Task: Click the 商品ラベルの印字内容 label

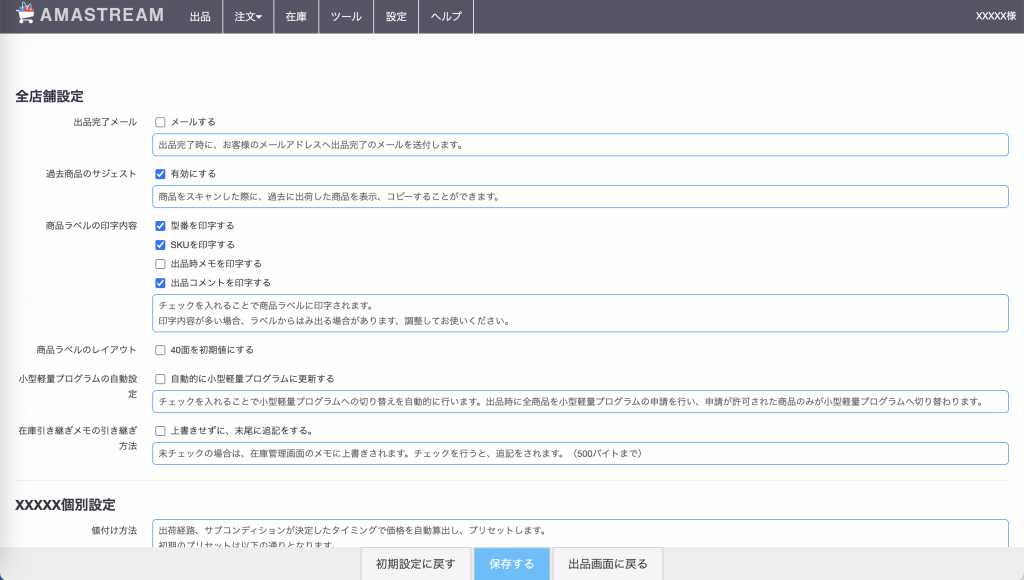Action: click(91, 225)
